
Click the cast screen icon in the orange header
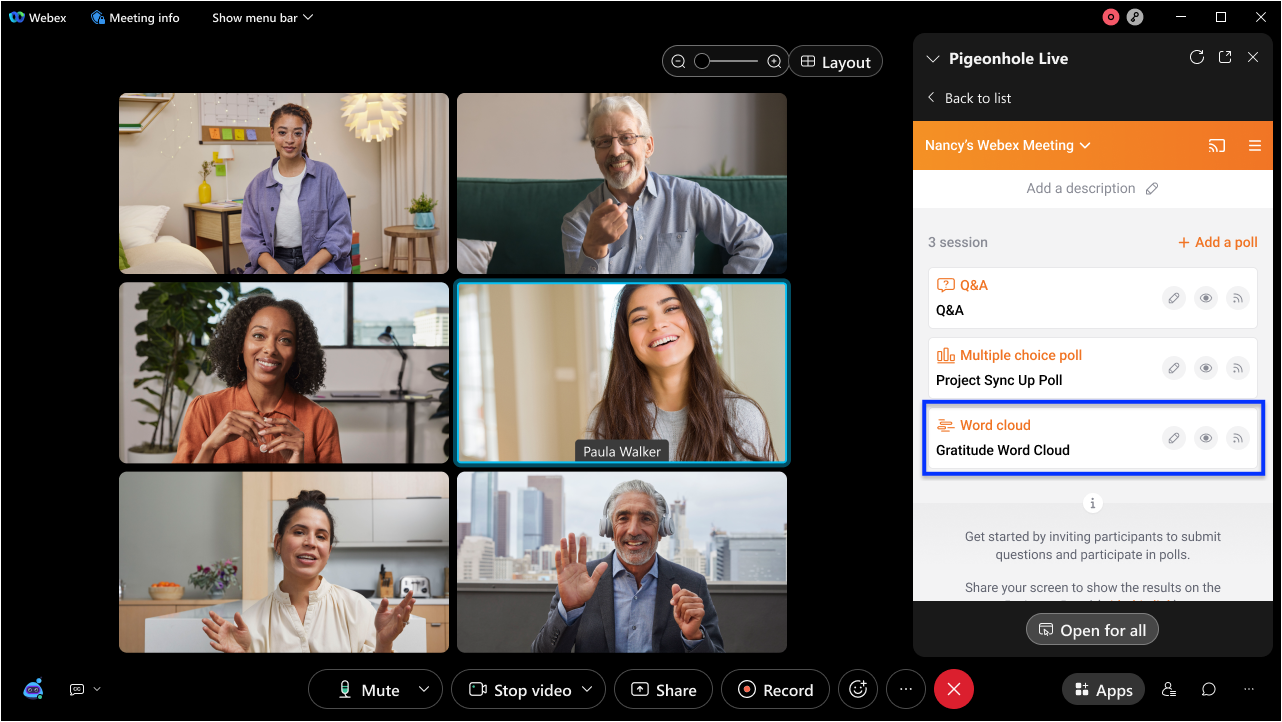click(1217, 146)
